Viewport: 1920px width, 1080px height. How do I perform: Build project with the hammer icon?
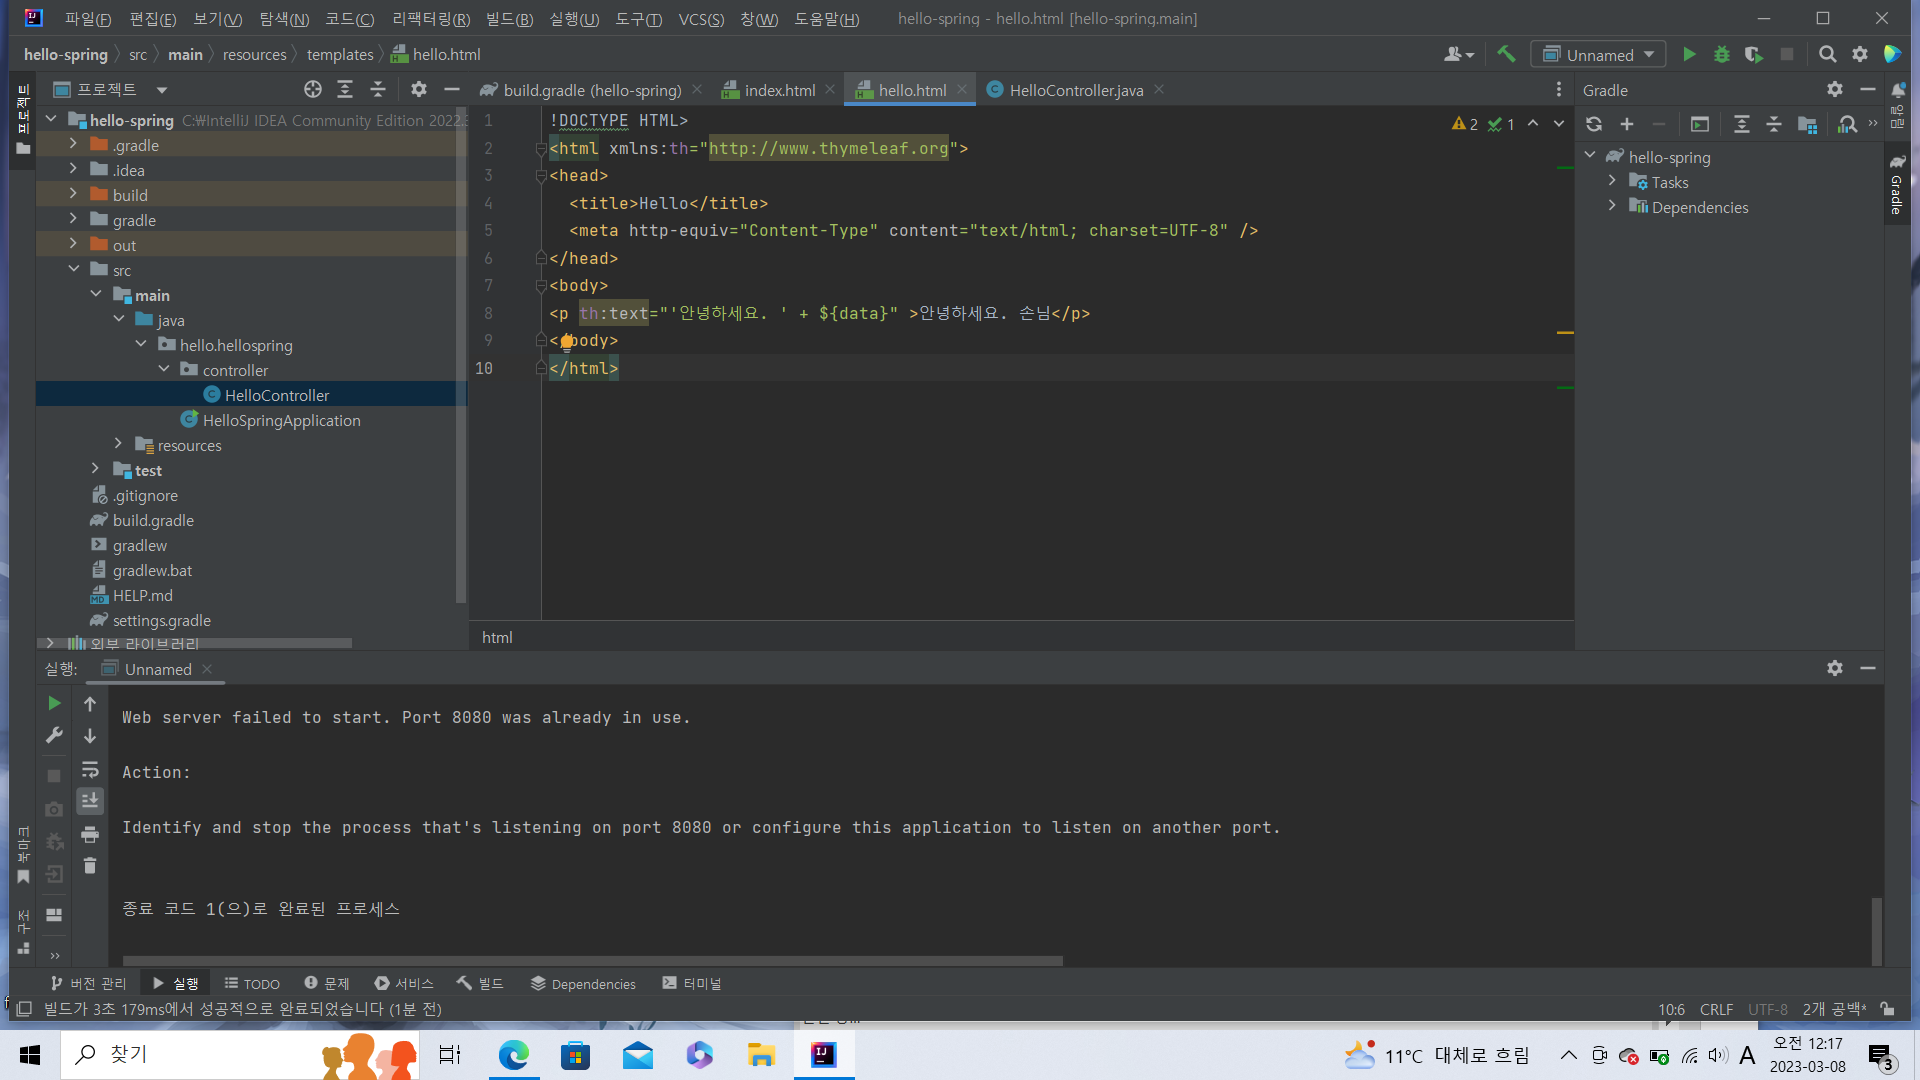coord(1506,54)
